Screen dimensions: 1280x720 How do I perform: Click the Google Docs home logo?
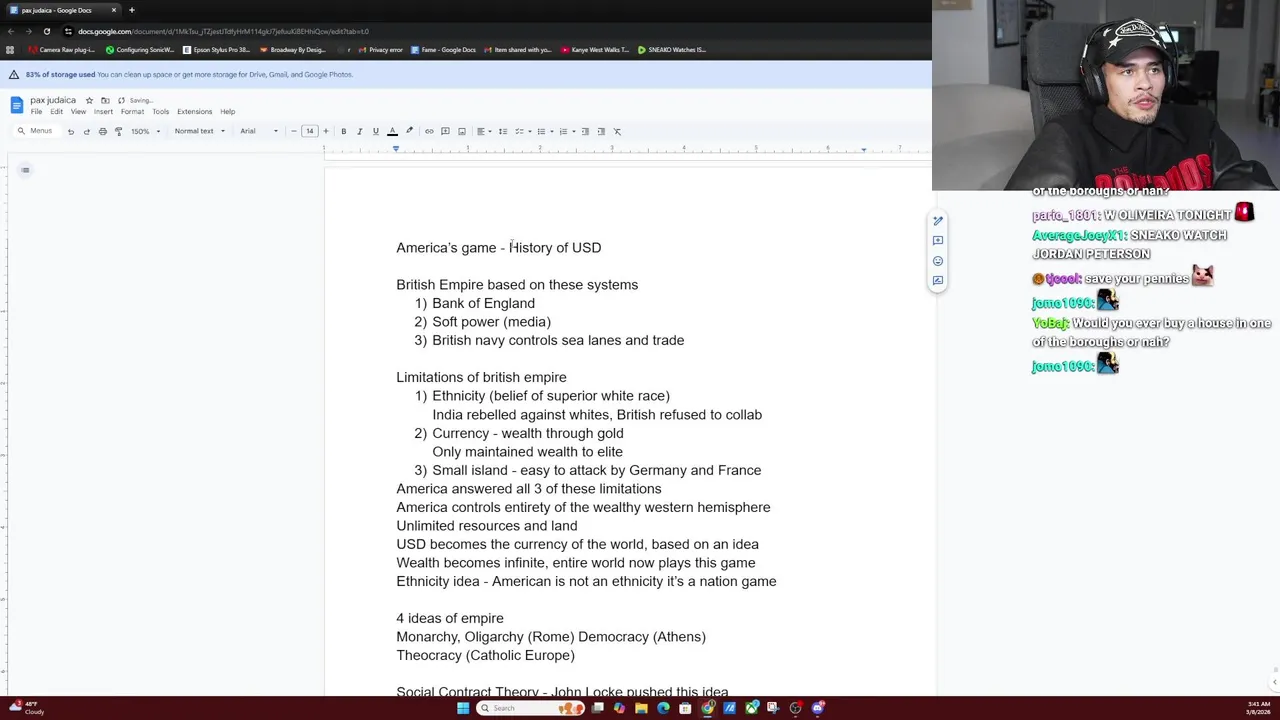16,105
